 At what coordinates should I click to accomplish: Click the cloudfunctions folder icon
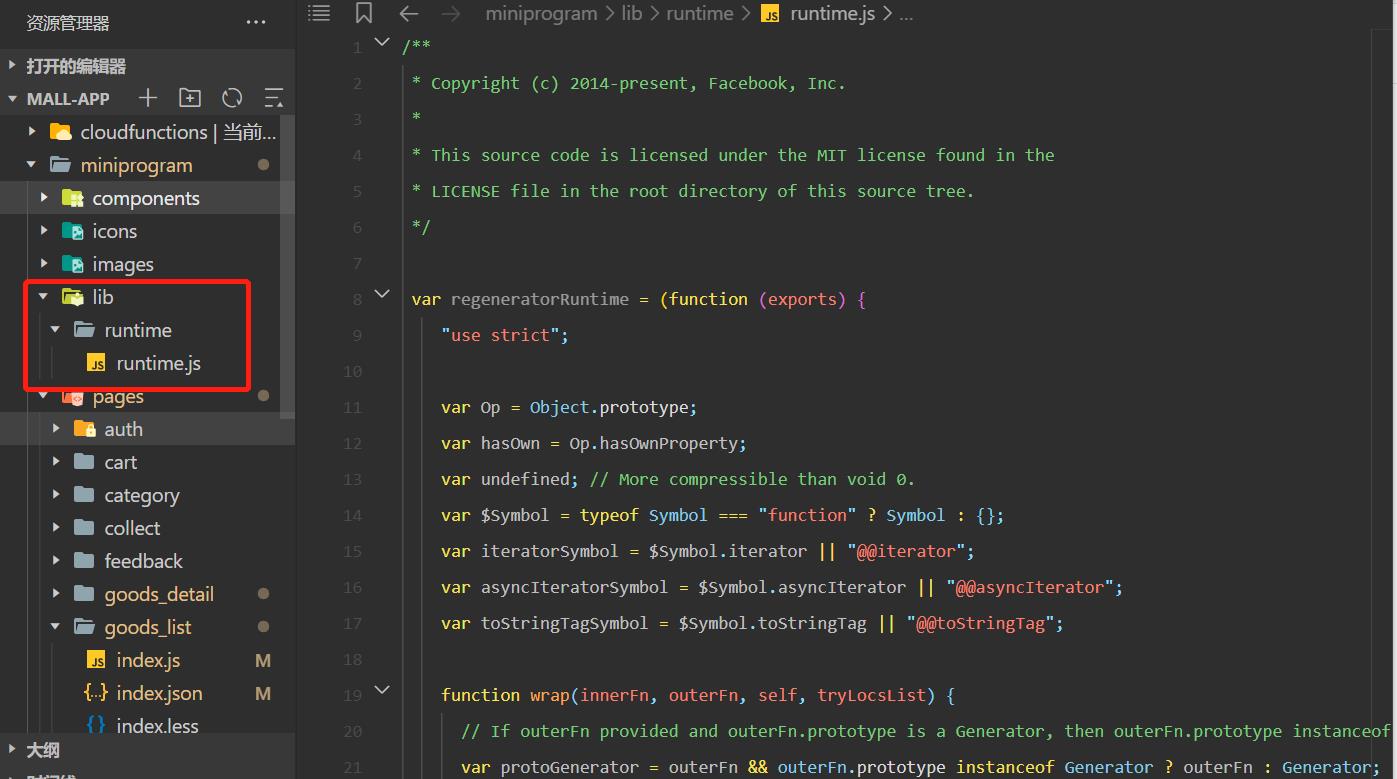[x=61, y=132]
